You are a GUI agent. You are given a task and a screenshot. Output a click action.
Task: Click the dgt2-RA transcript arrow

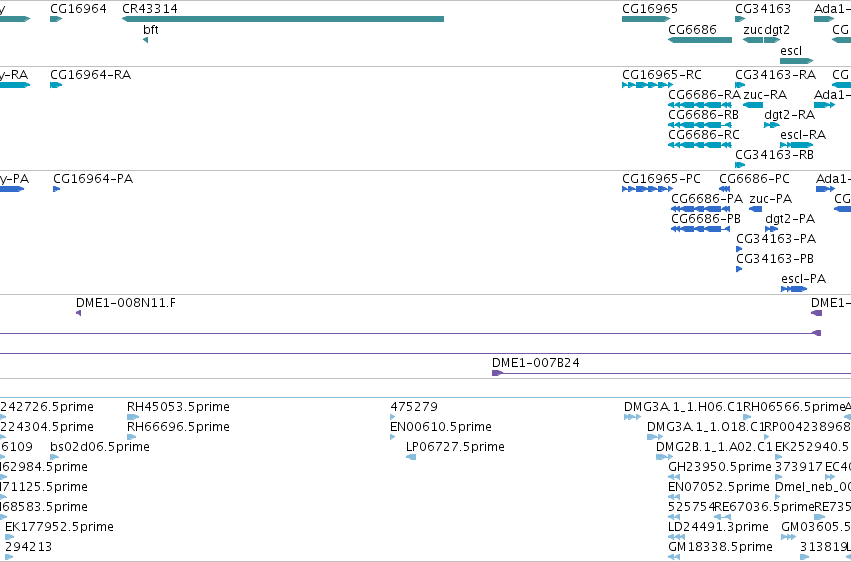tap(772, 125)
